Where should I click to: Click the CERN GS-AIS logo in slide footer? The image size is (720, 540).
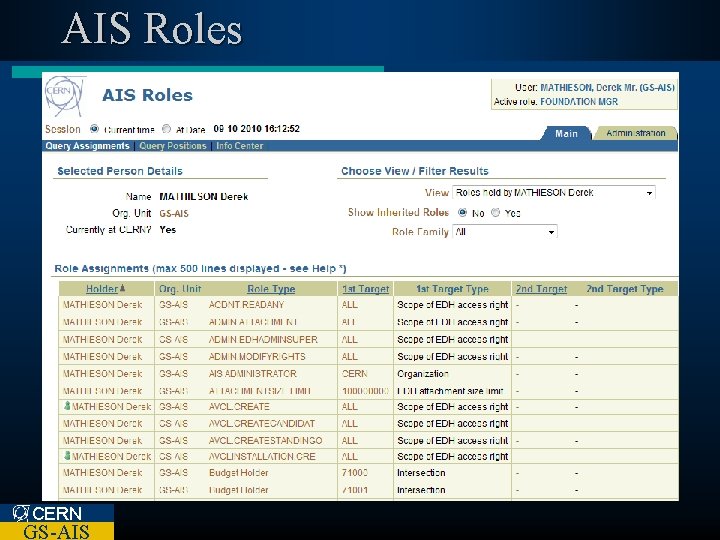click(57, 522)
